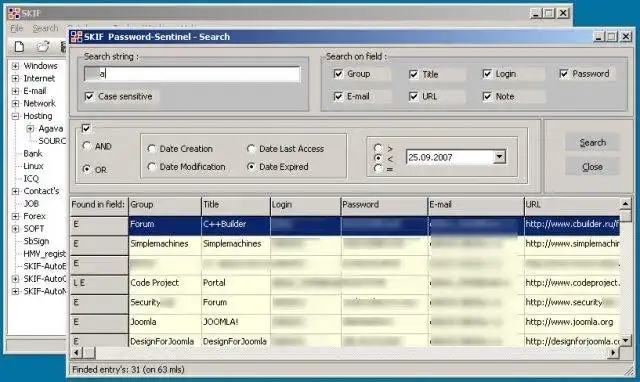The height and width of the screenshot is (382, 640).
Task: Open the Search menu in SKIF window
Action: [x=45, y=28]
